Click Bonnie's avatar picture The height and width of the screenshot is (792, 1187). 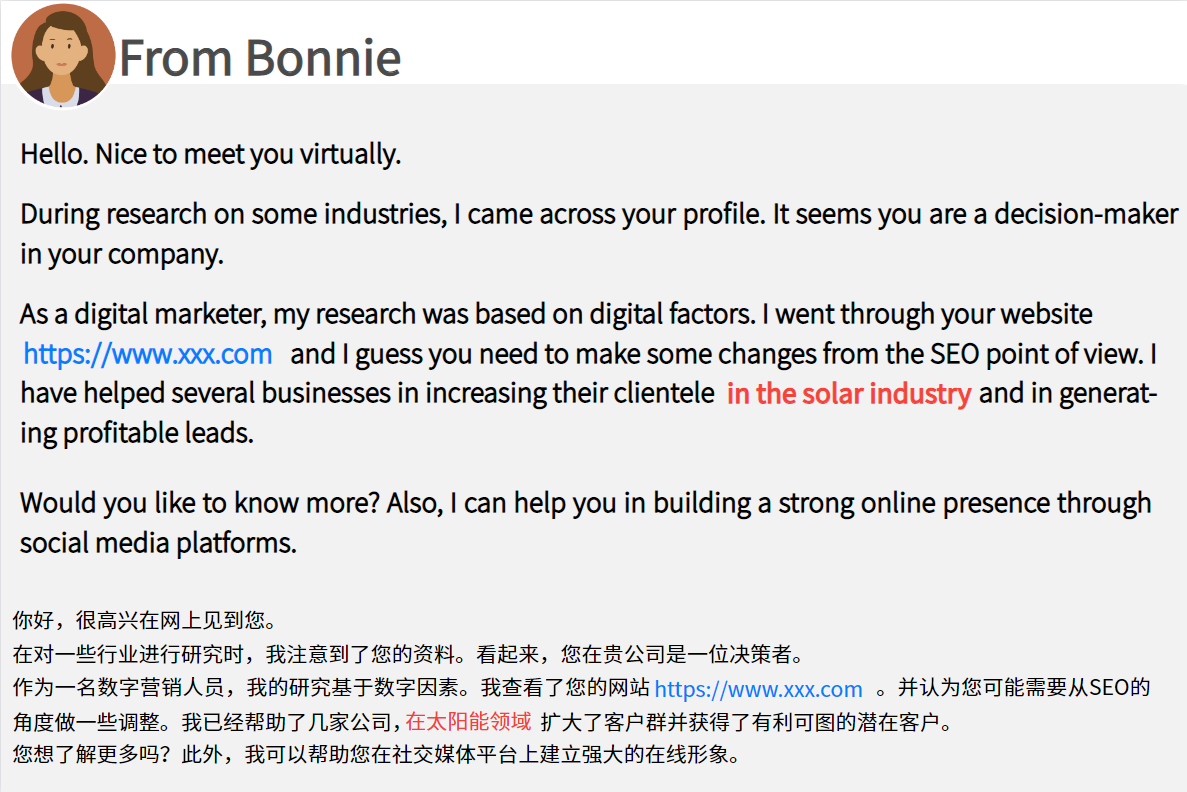click(x=63, y=56)
